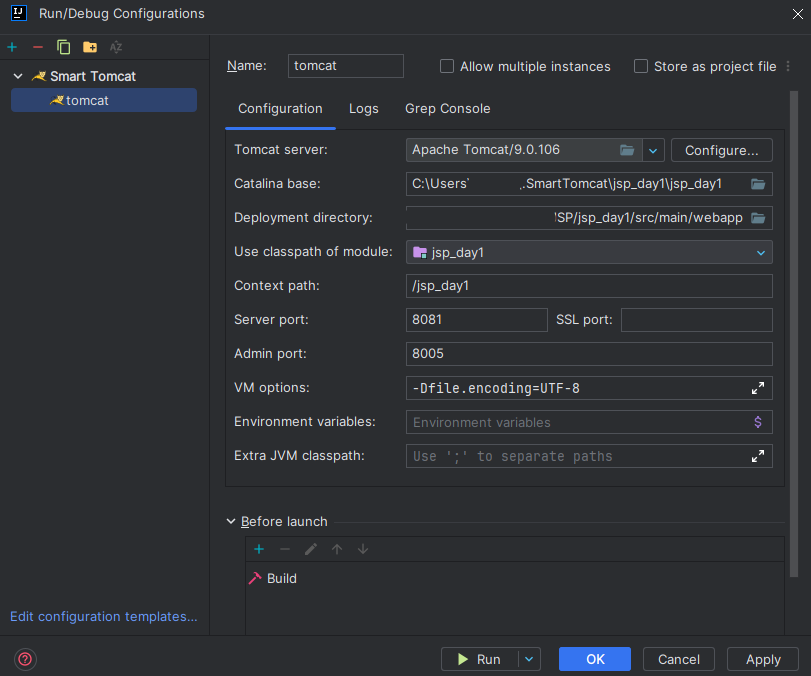The width and height of the screenshot is (811, 676).
Task: Open help with question mark icon
Action: point(25,659)
